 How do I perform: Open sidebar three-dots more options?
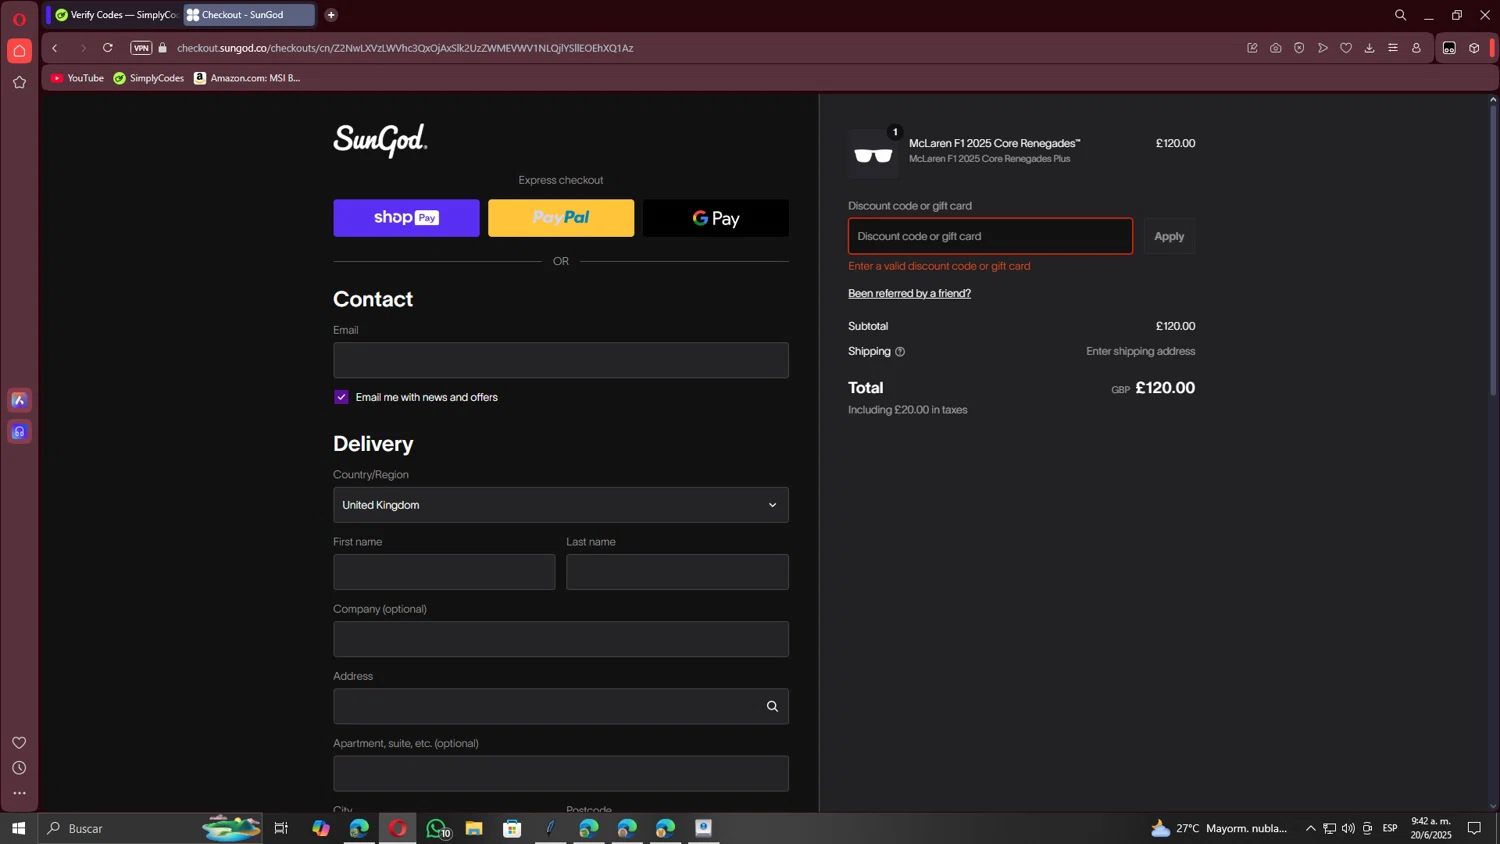pyautogui.click(x=19, y=794)
